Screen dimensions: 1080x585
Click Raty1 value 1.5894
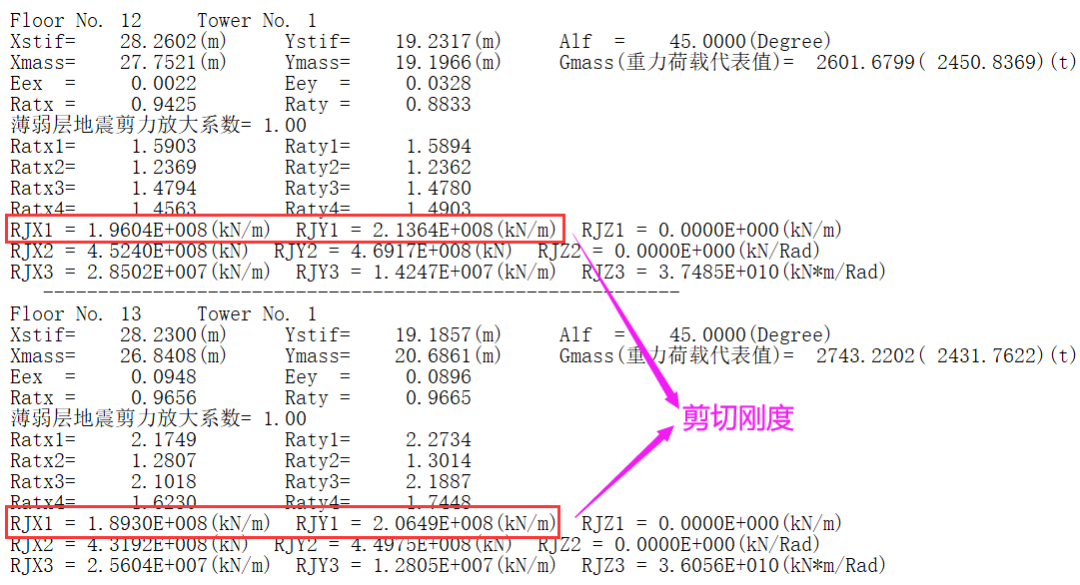[x=439, y=147]
